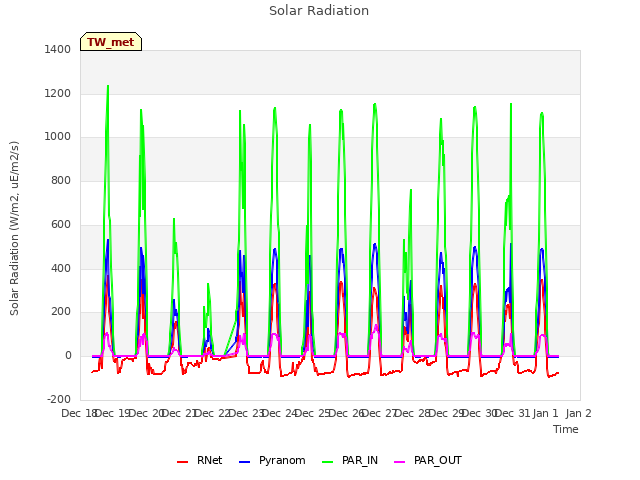This screenshot has height=480, width=640.
Task: Click the 1000 y-axis tick label
Action: tap(58, 137)
